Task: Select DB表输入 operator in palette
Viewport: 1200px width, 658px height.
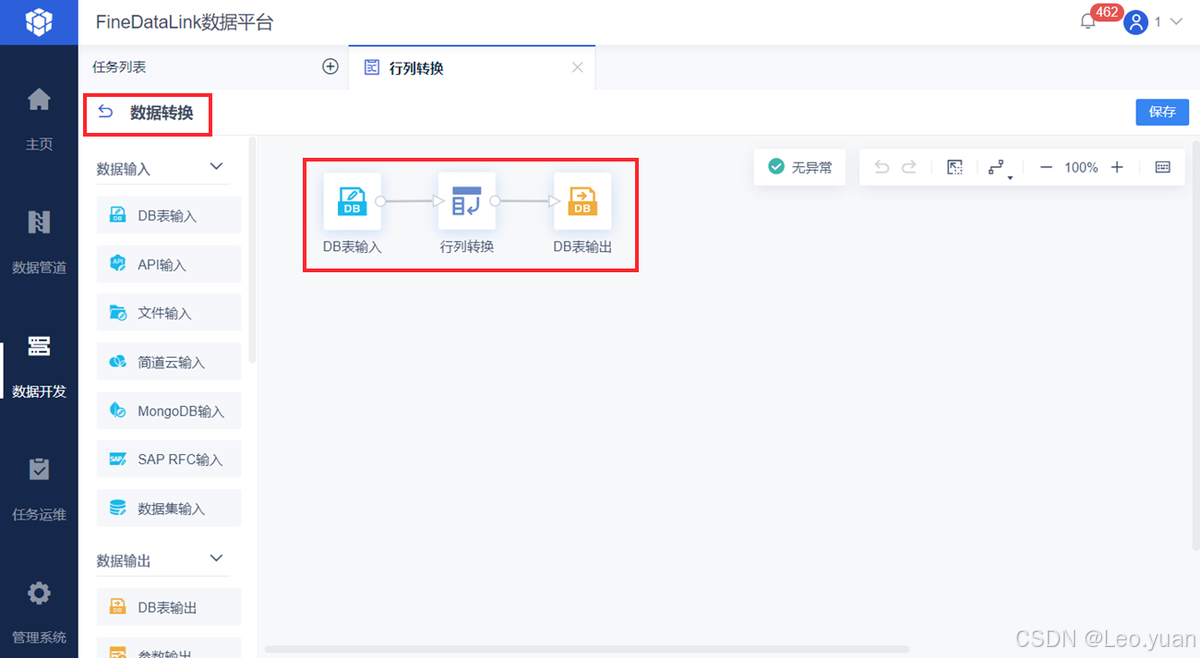Action: coord(169,215)
